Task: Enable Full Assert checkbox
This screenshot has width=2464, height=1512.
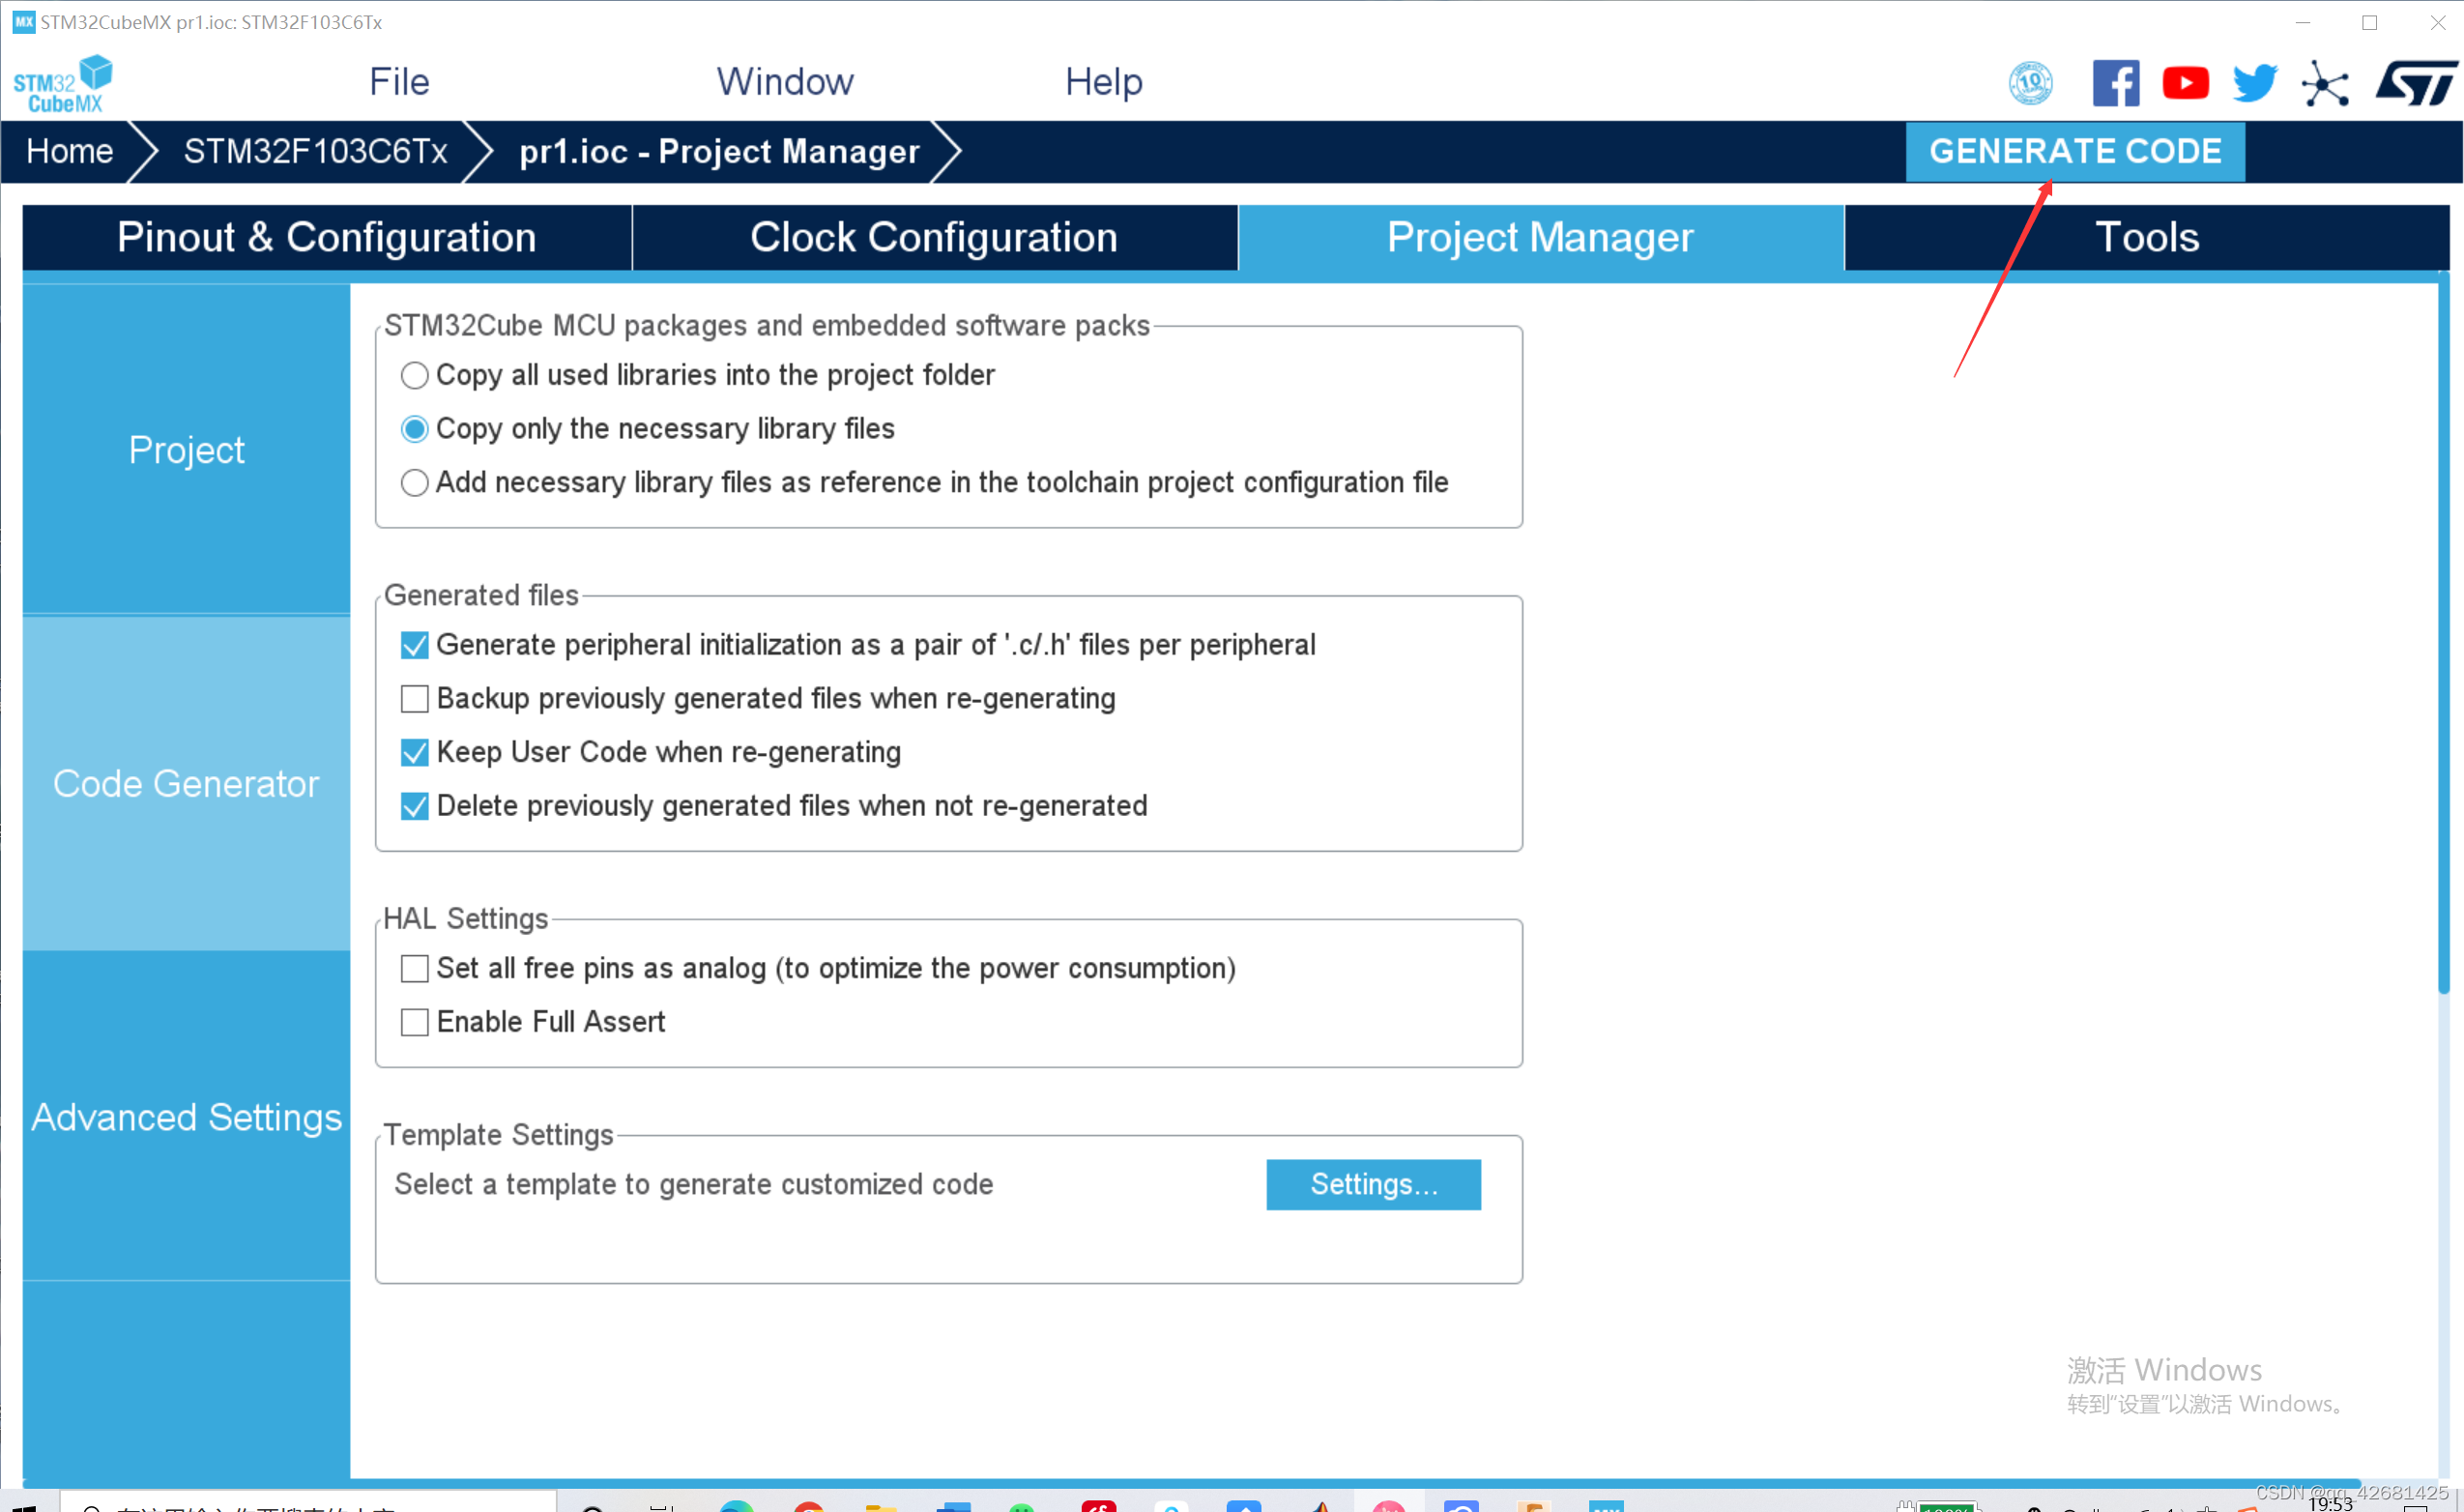Action: [414, 1023]
